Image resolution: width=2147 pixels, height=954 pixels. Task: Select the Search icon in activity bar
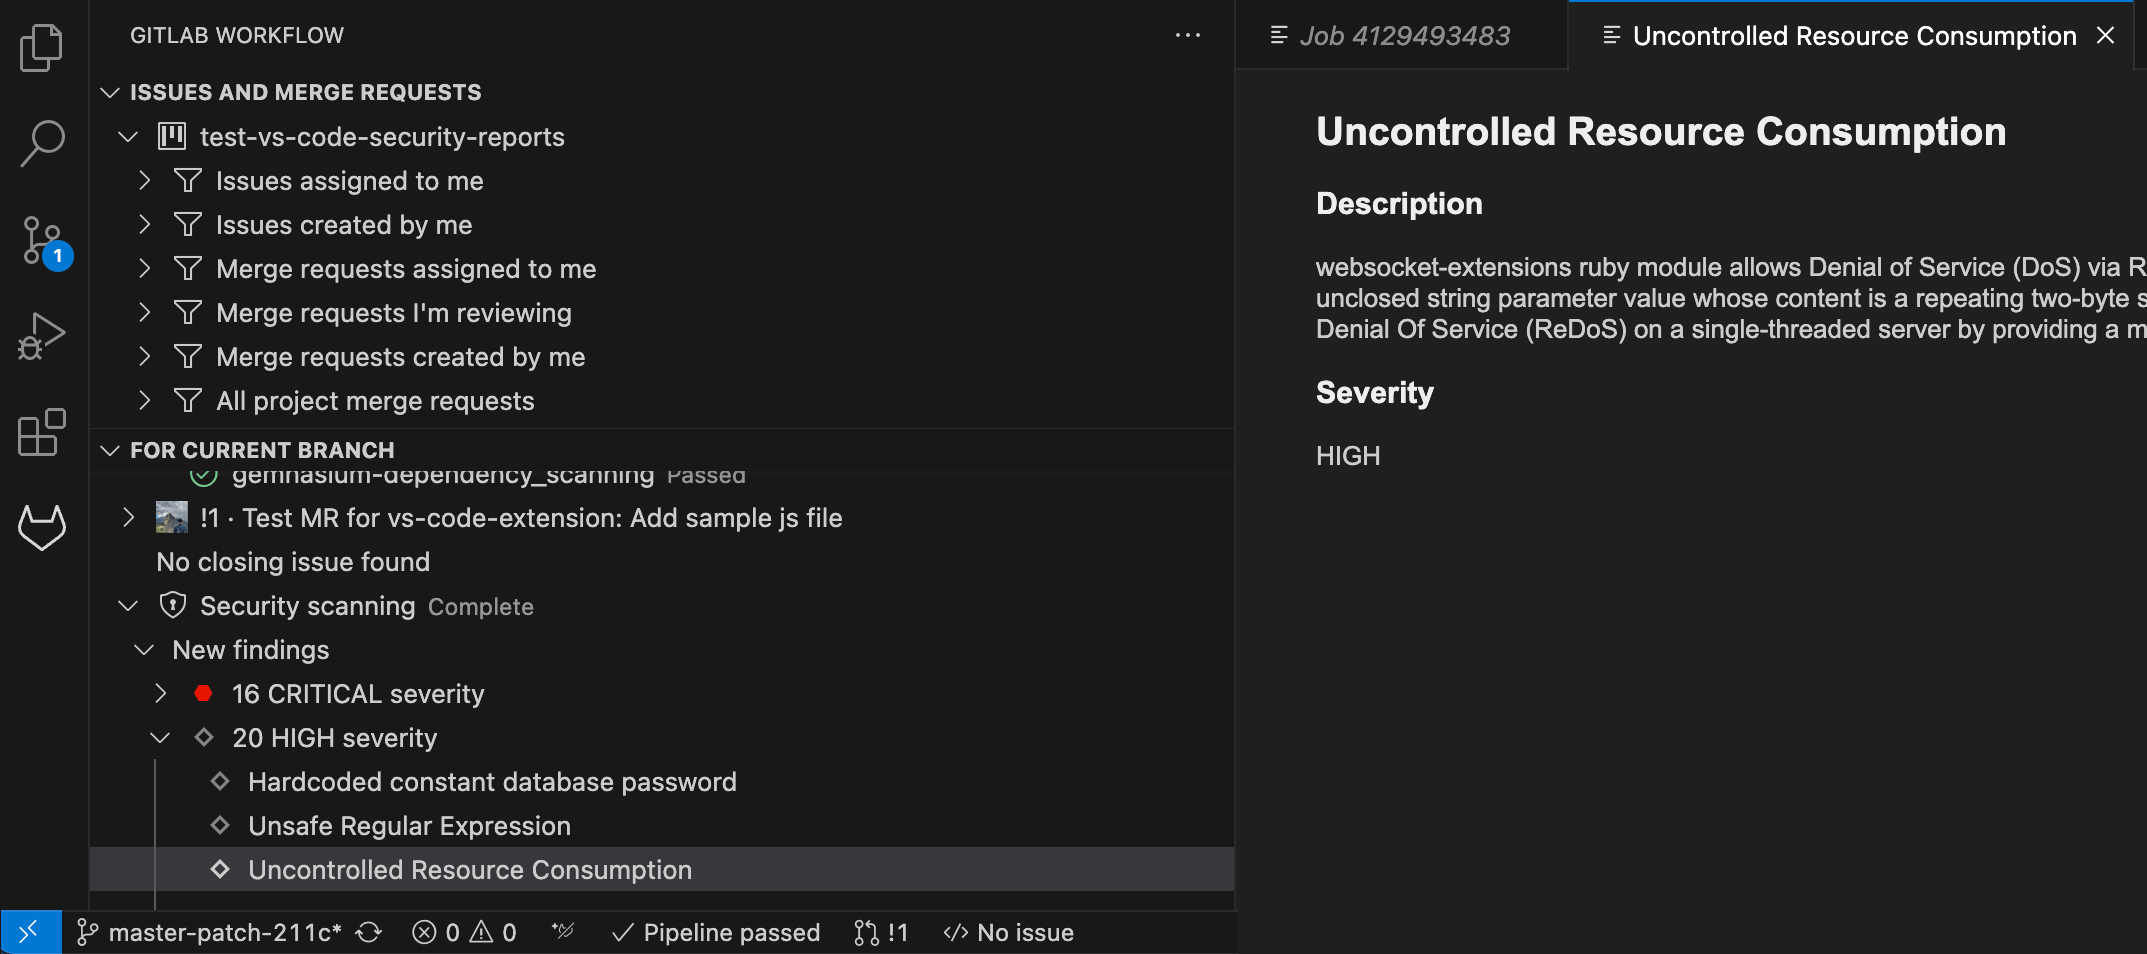(x=40, y=144)
